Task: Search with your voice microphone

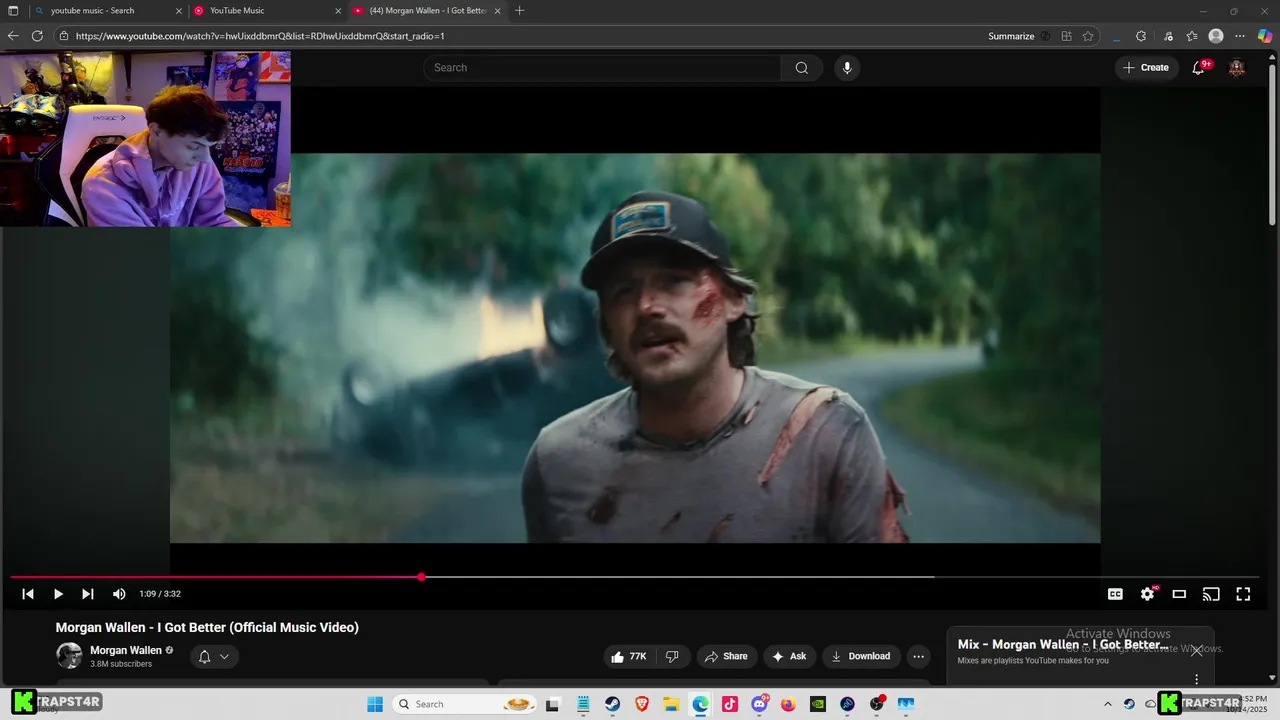Action: point(847,68)
